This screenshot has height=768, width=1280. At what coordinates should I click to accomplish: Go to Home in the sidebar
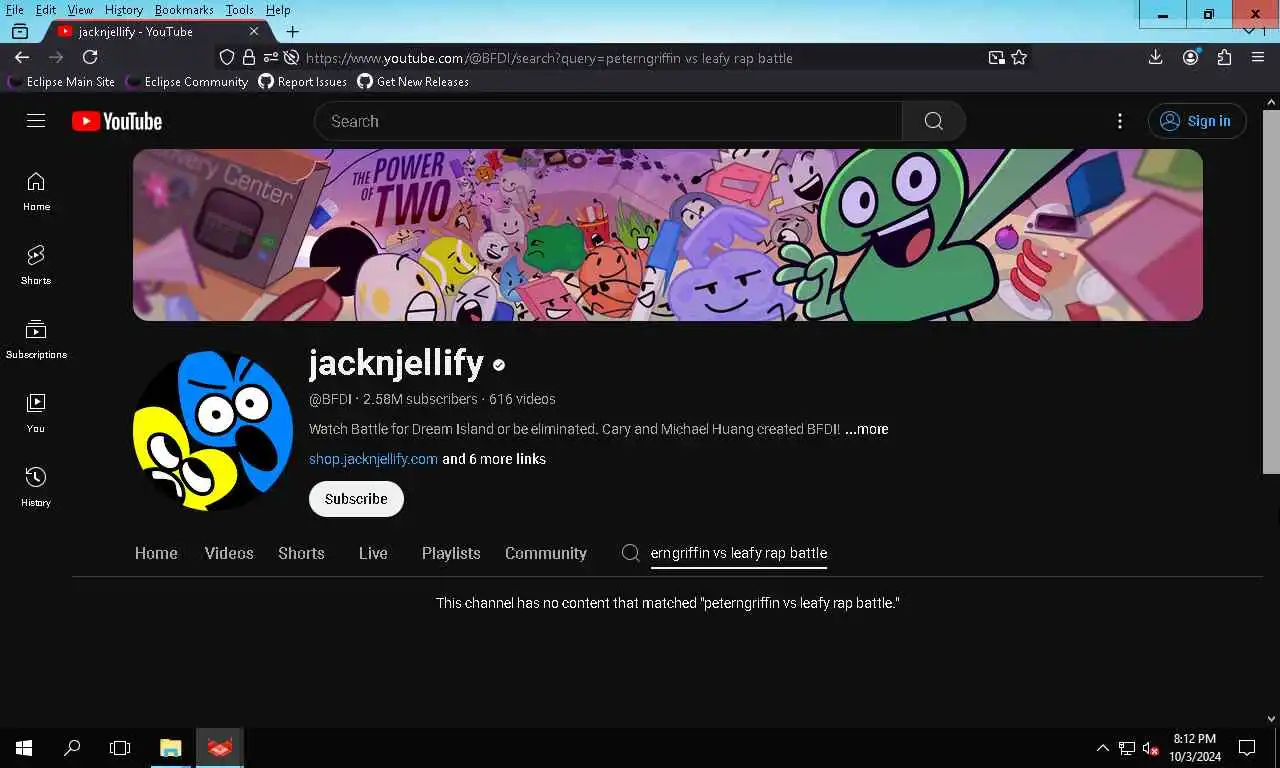36,191
